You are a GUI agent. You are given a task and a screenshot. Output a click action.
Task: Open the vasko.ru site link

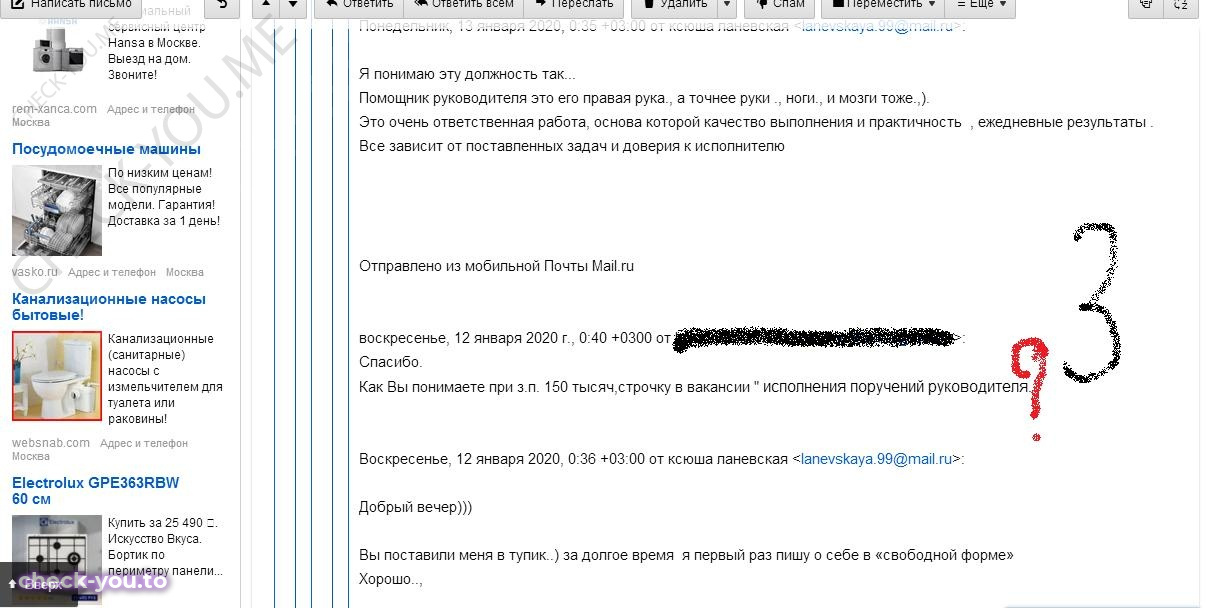(x=36, y=272)
